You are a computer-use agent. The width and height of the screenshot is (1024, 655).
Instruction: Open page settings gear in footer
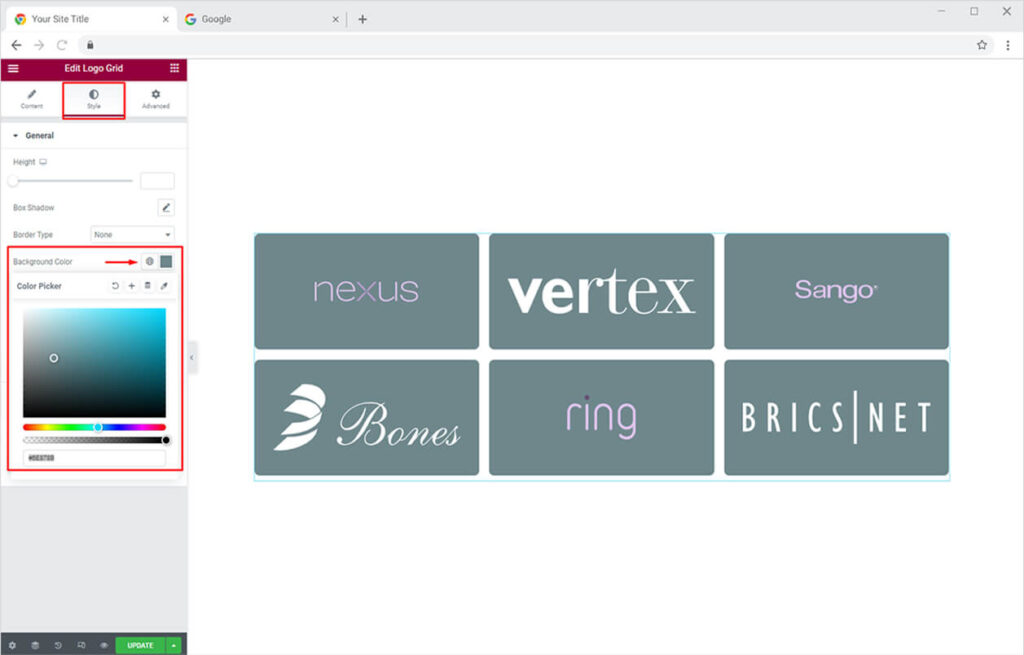[12, 645]
